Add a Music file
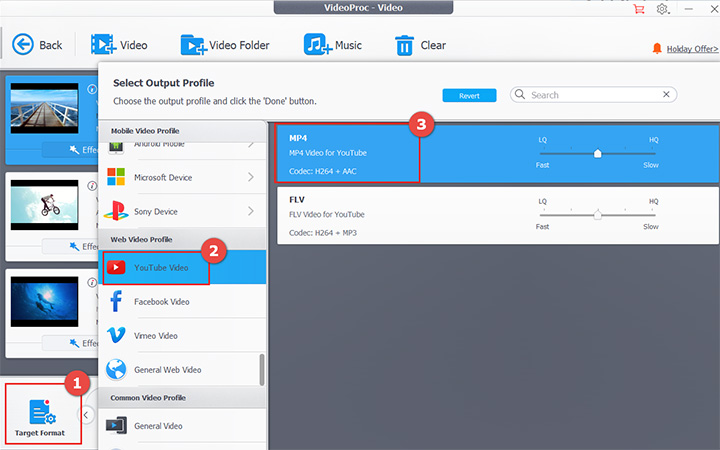 [332, 45]
